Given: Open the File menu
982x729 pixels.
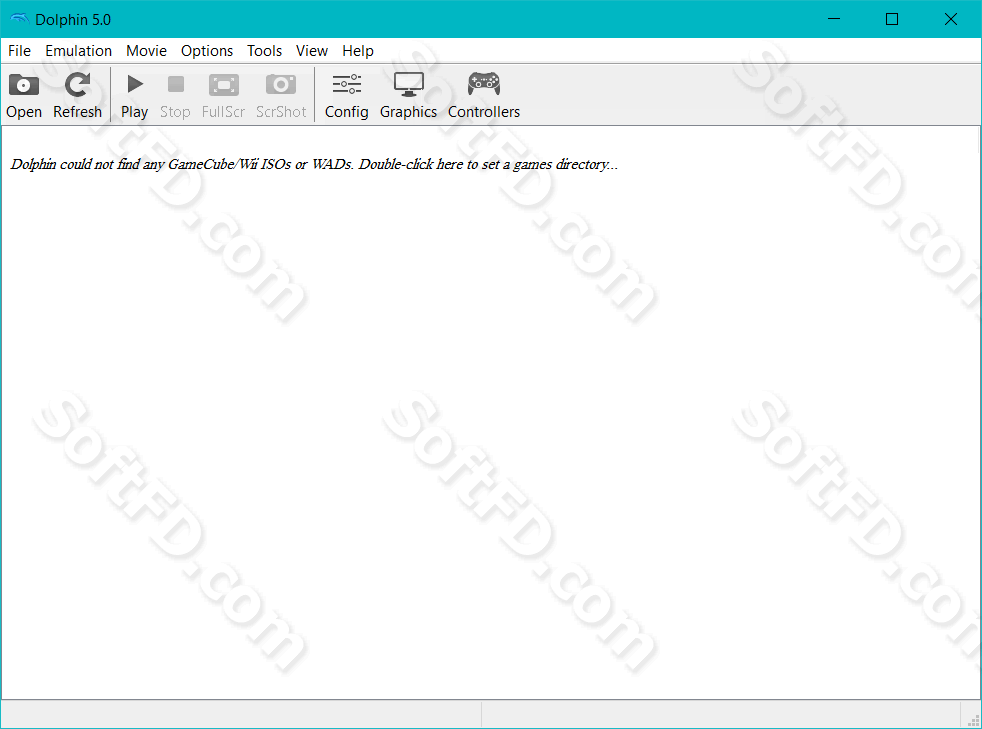Looking at the screenshot, I should 19,51.
